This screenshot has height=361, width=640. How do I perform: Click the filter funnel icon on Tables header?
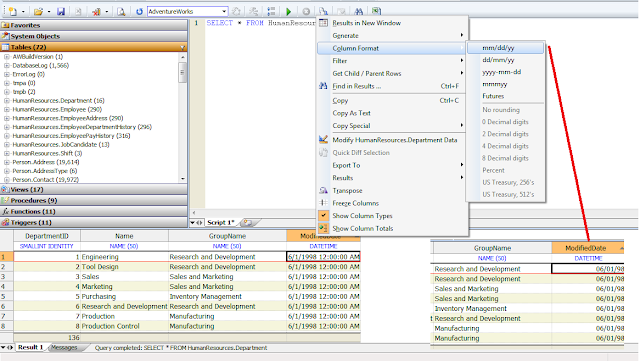(182, 48)
